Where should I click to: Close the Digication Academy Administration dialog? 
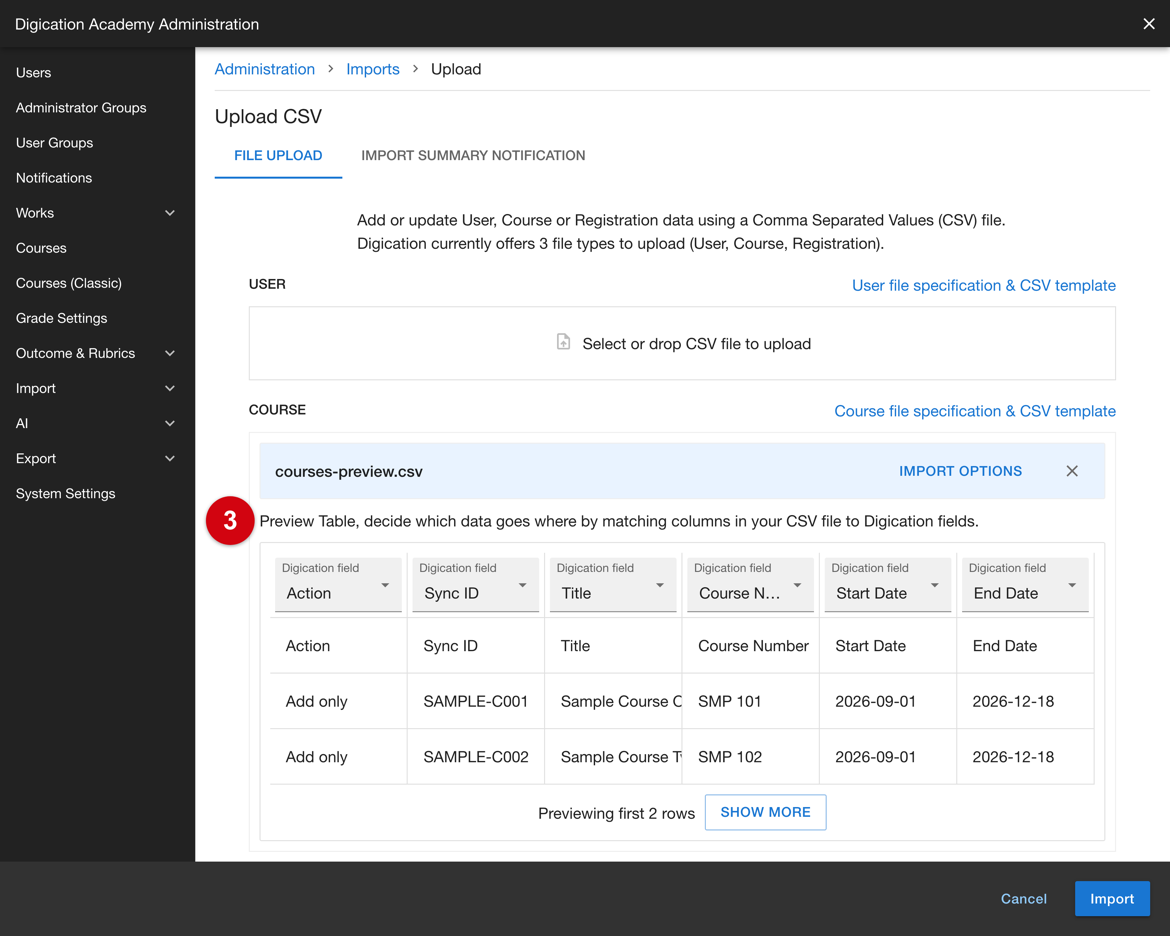pos(1148,24)
